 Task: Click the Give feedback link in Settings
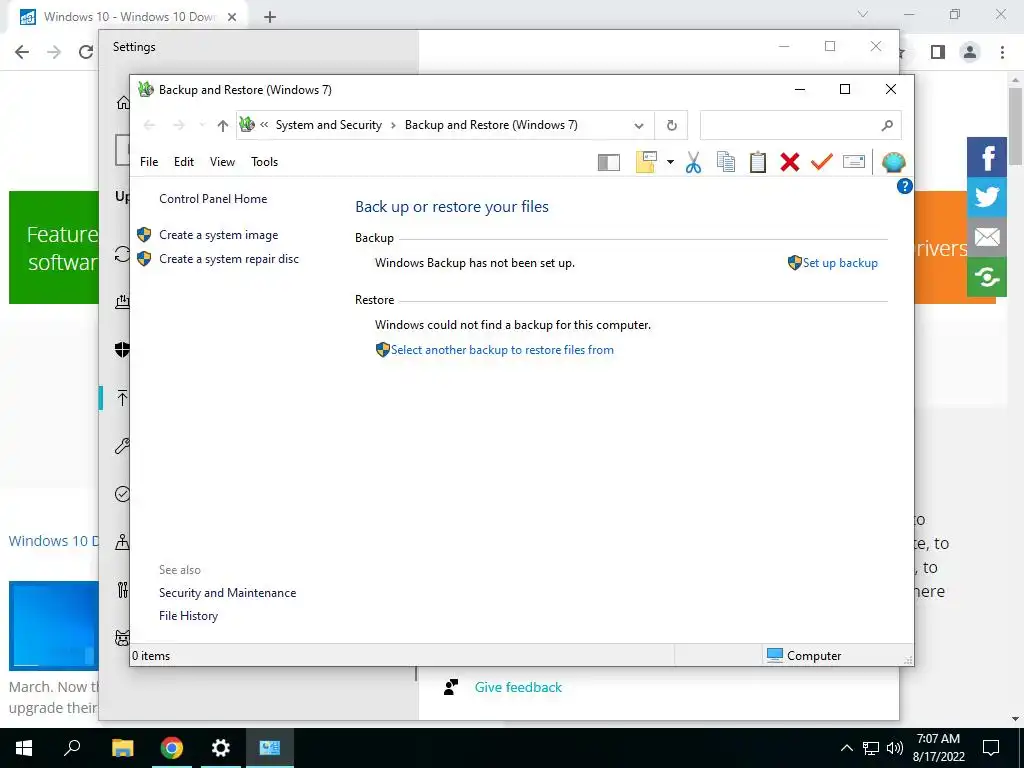click(518, 687)
